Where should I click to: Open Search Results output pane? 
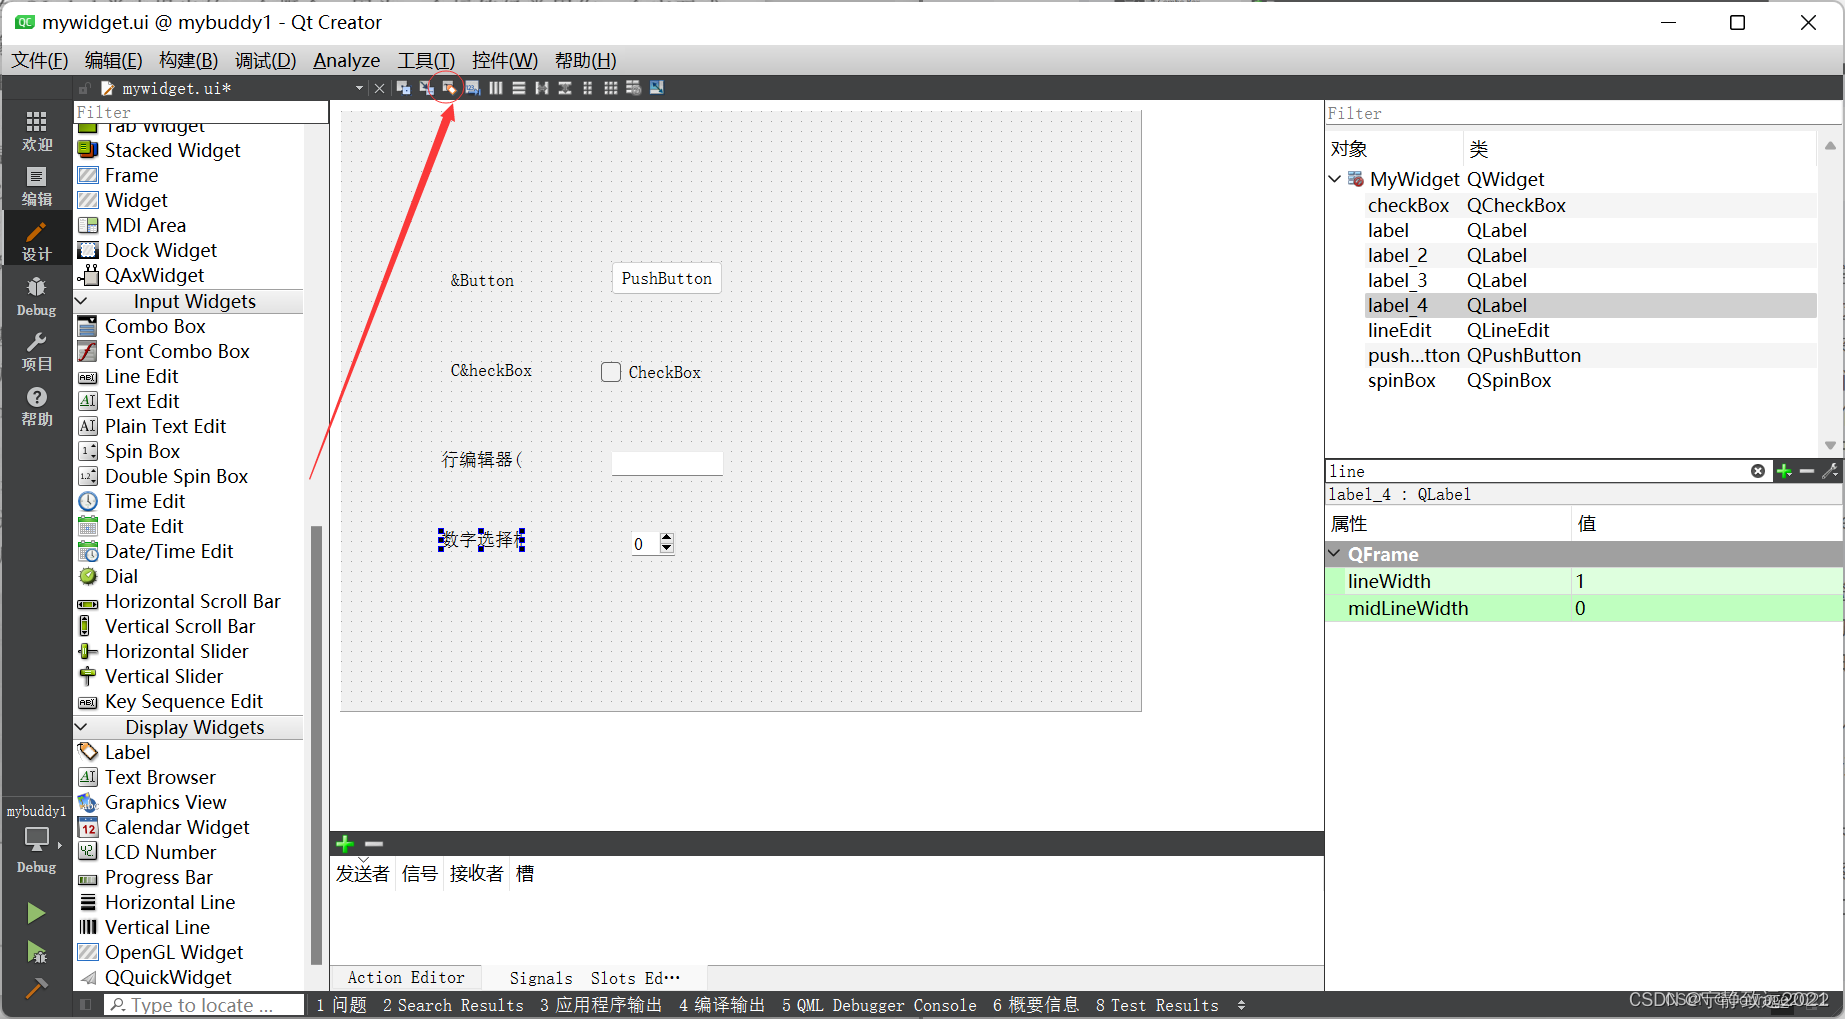pyautogui.click(x=453, y=1005)
